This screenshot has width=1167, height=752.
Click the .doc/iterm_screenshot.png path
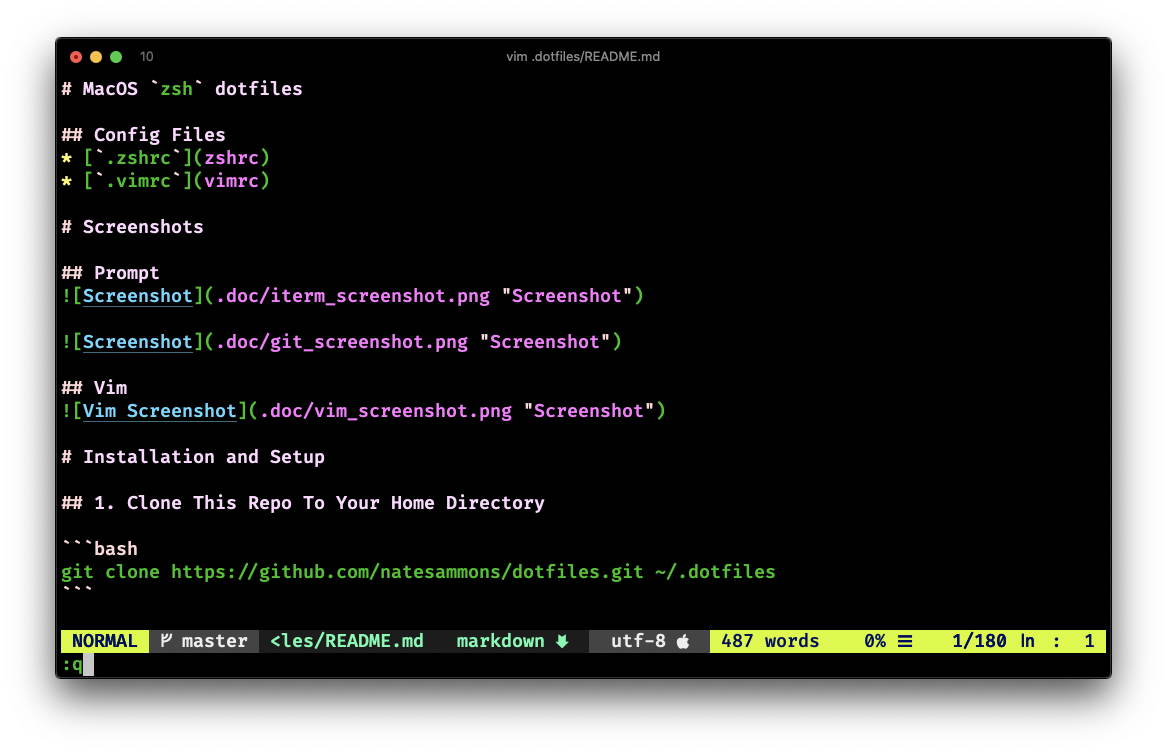(x=353, y=296)
